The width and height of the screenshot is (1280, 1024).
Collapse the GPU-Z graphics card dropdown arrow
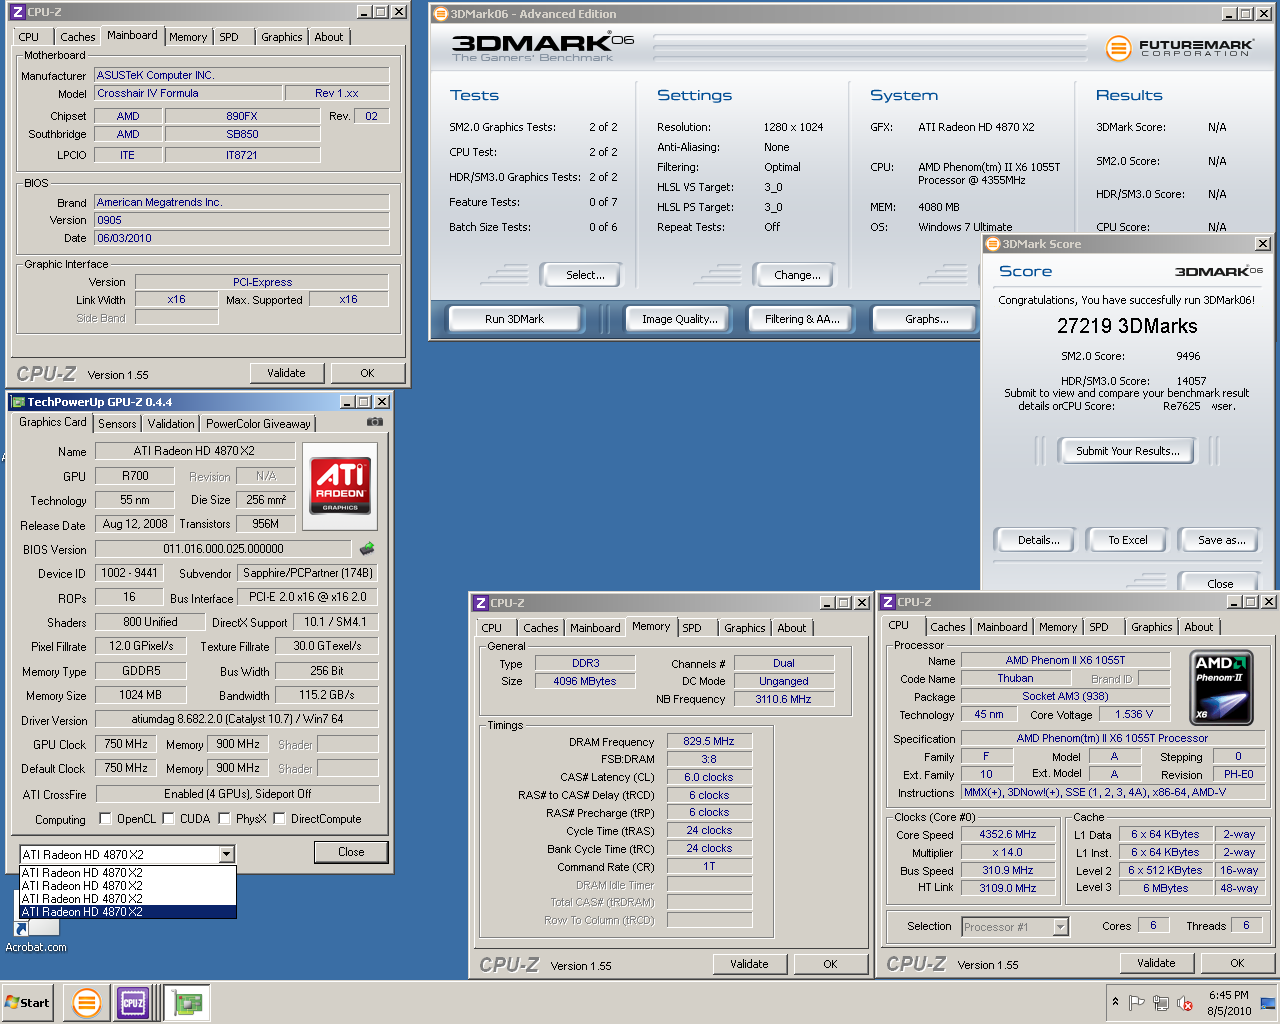[x=227, y=854]
